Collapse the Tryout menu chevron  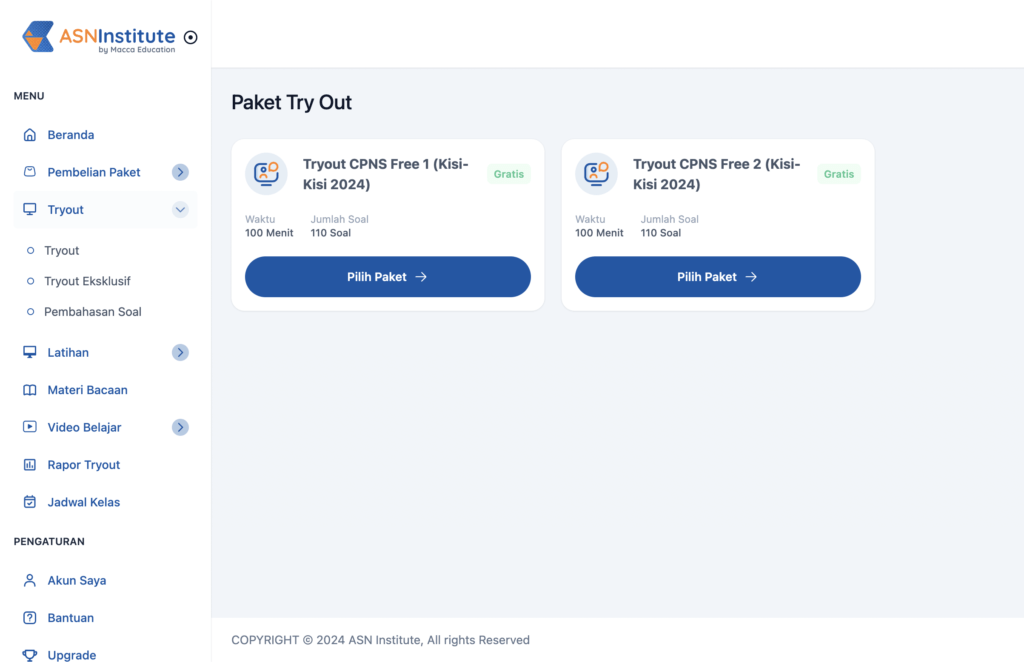[x=180, y=210]
